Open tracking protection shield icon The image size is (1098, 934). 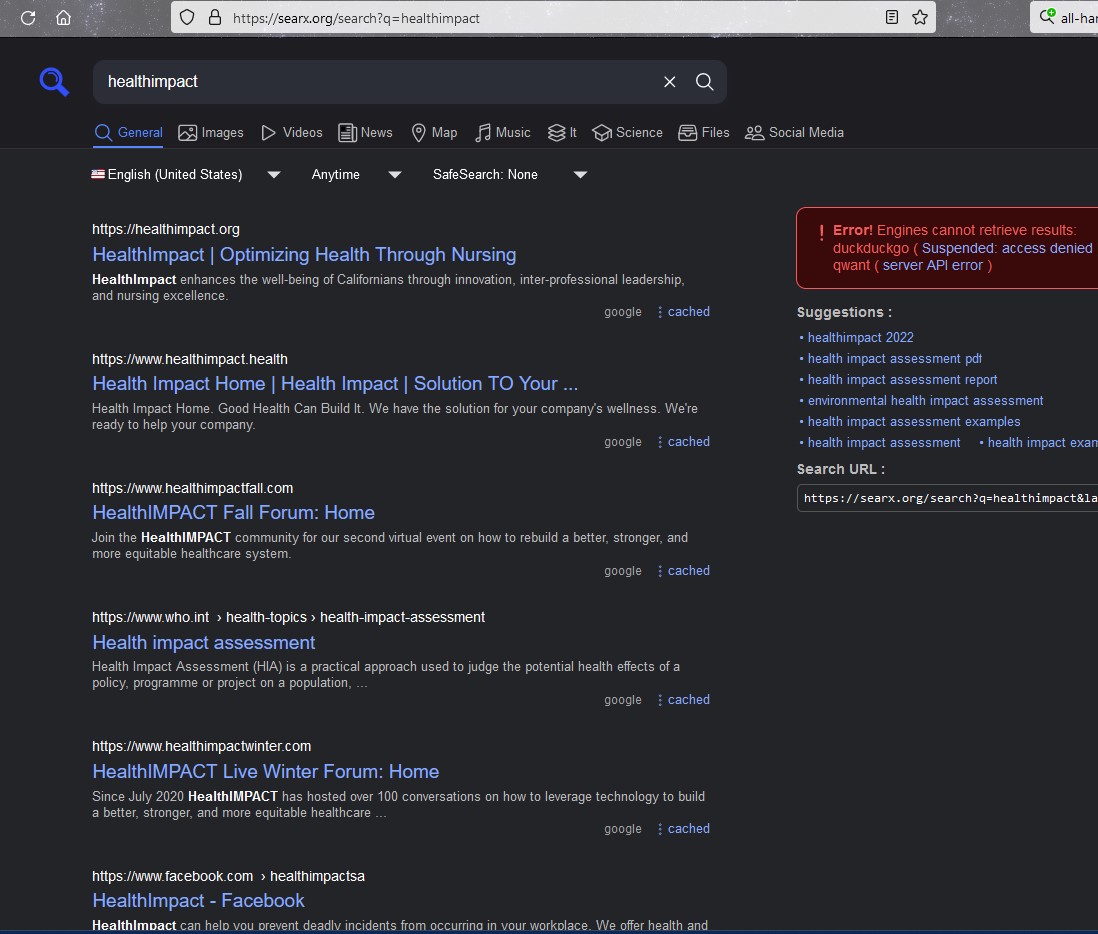point(187,18)
